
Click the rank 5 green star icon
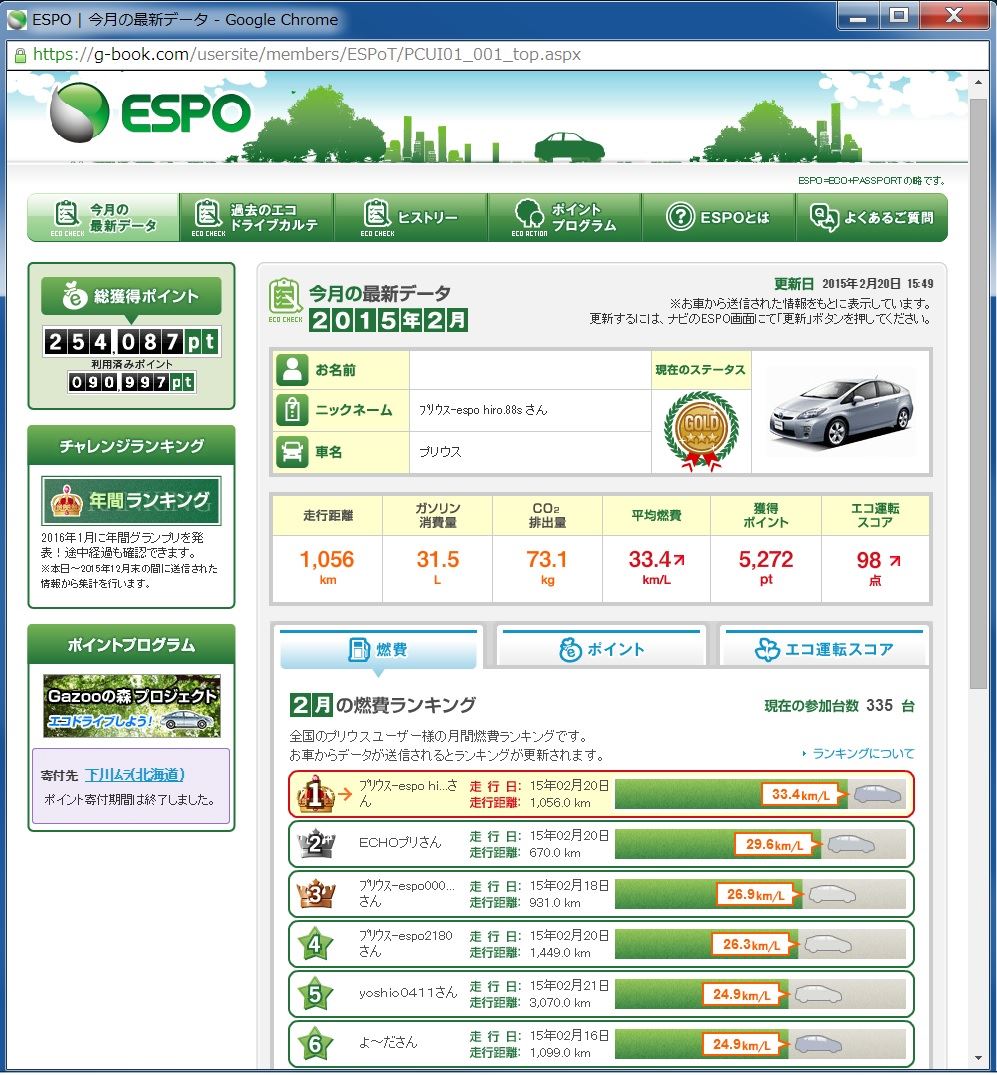315,995
